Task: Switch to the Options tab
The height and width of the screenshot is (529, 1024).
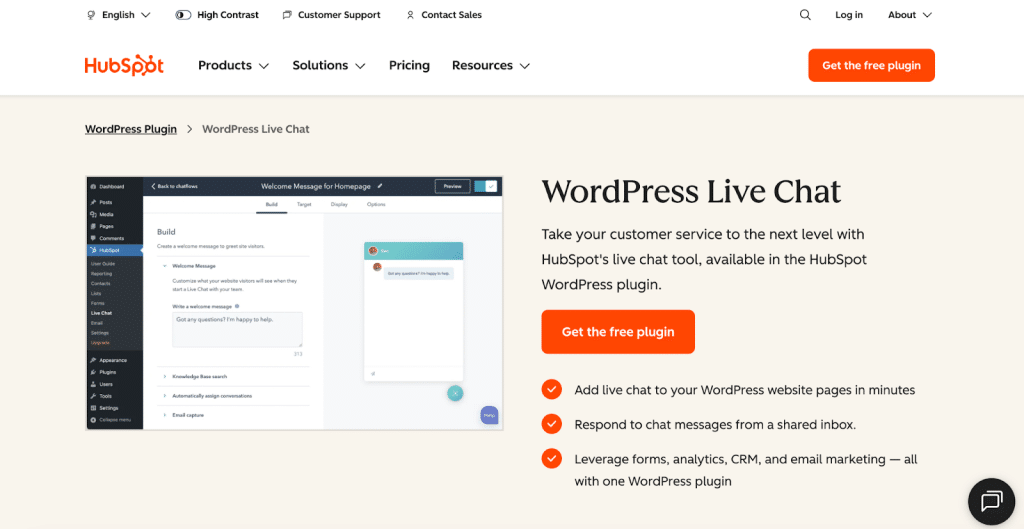Action: [x=376, y=204]
